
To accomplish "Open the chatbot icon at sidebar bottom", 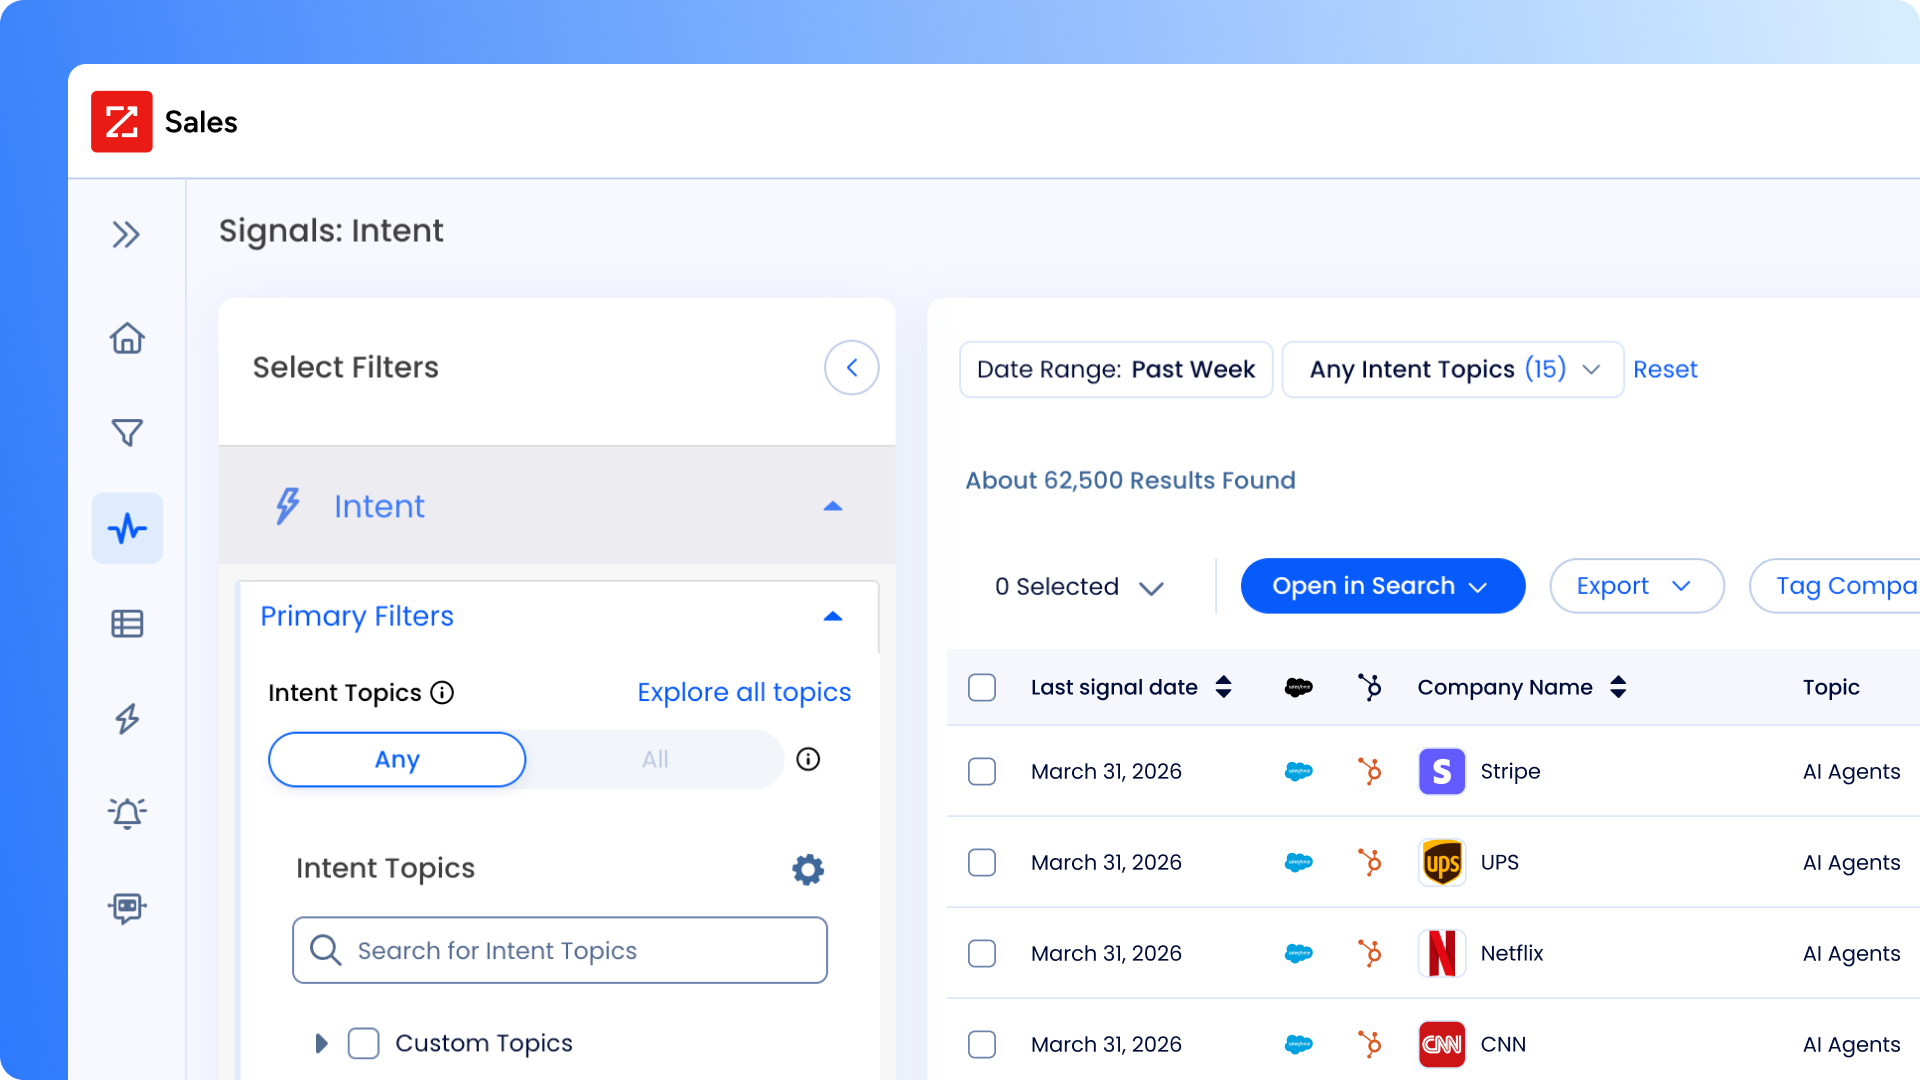I will click(127, 908).
